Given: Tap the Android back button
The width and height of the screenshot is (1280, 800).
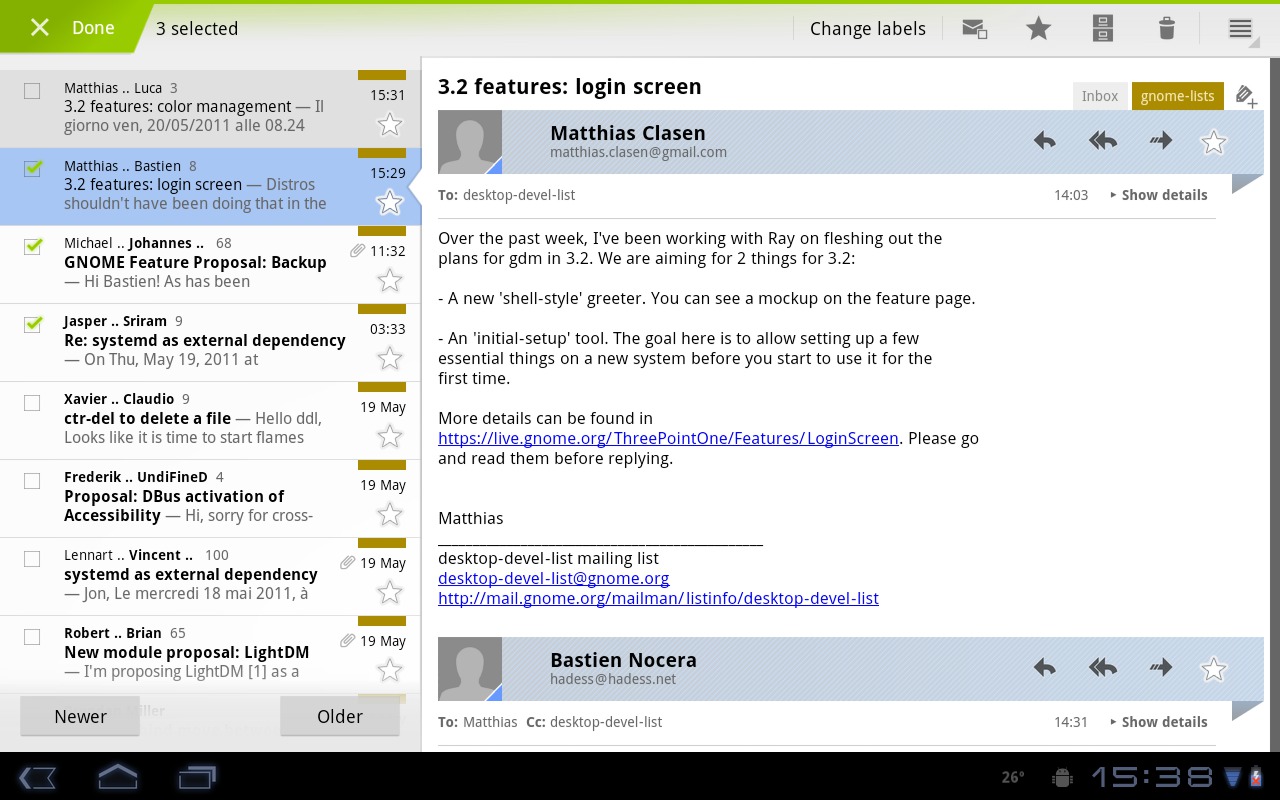Looking at the screenshot, I should [x=37, y=777].
